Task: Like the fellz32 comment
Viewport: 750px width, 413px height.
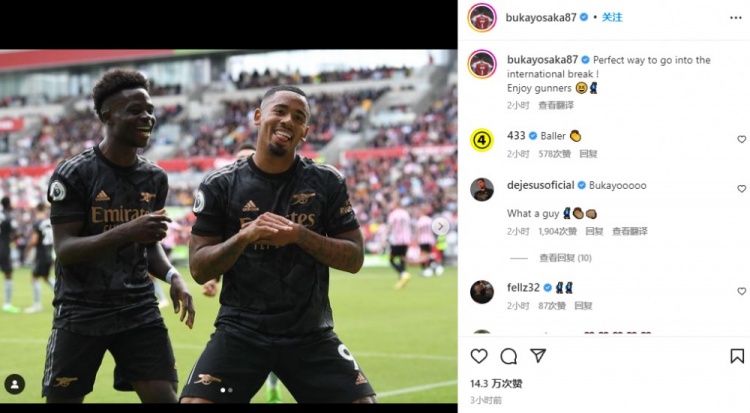Action: [x=741, y=291]
